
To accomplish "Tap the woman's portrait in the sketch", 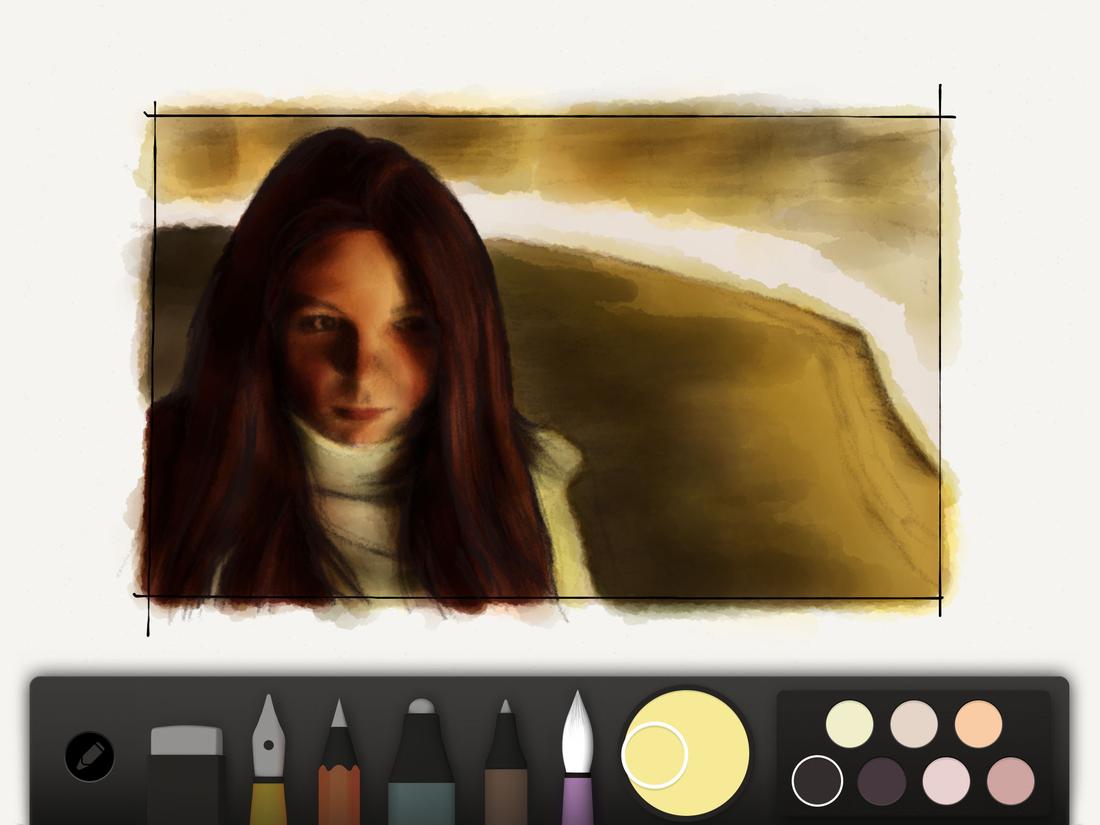I will [x=350, y=350].
